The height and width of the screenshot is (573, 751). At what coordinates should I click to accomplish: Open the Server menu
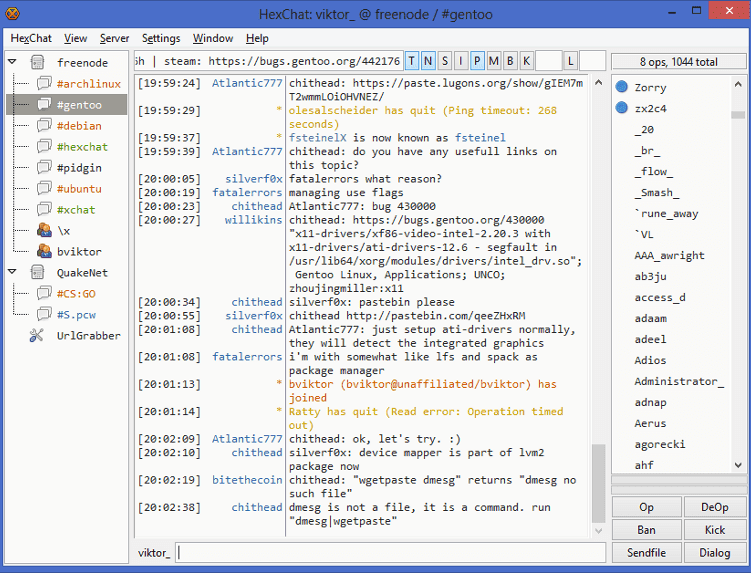[114, 38]
